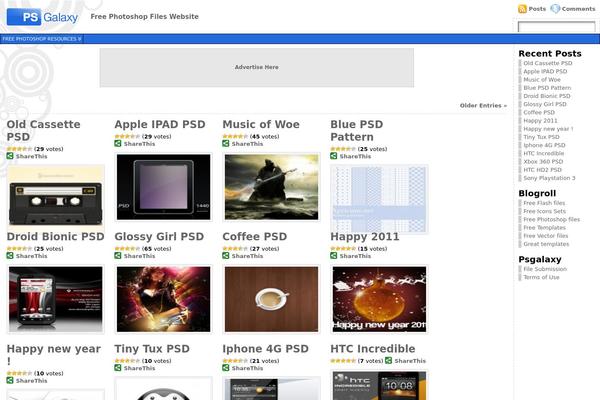Open Tiny Tux PSD in Recent Posts
The width and height of the screenshot is (600, 400).
pos(541,137)
